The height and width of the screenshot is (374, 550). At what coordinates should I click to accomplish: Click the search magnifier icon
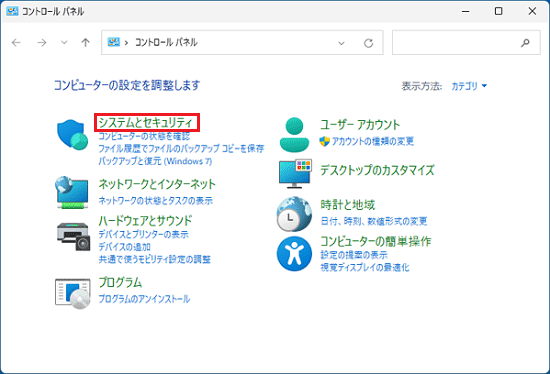tap(525, 43)
